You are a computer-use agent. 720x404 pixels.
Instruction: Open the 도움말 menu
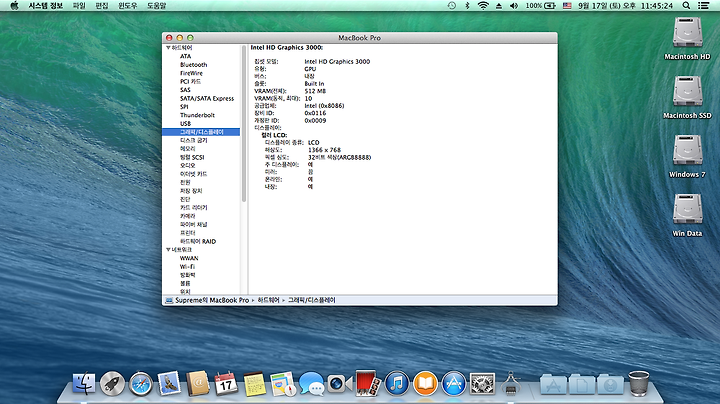point(156,6)
